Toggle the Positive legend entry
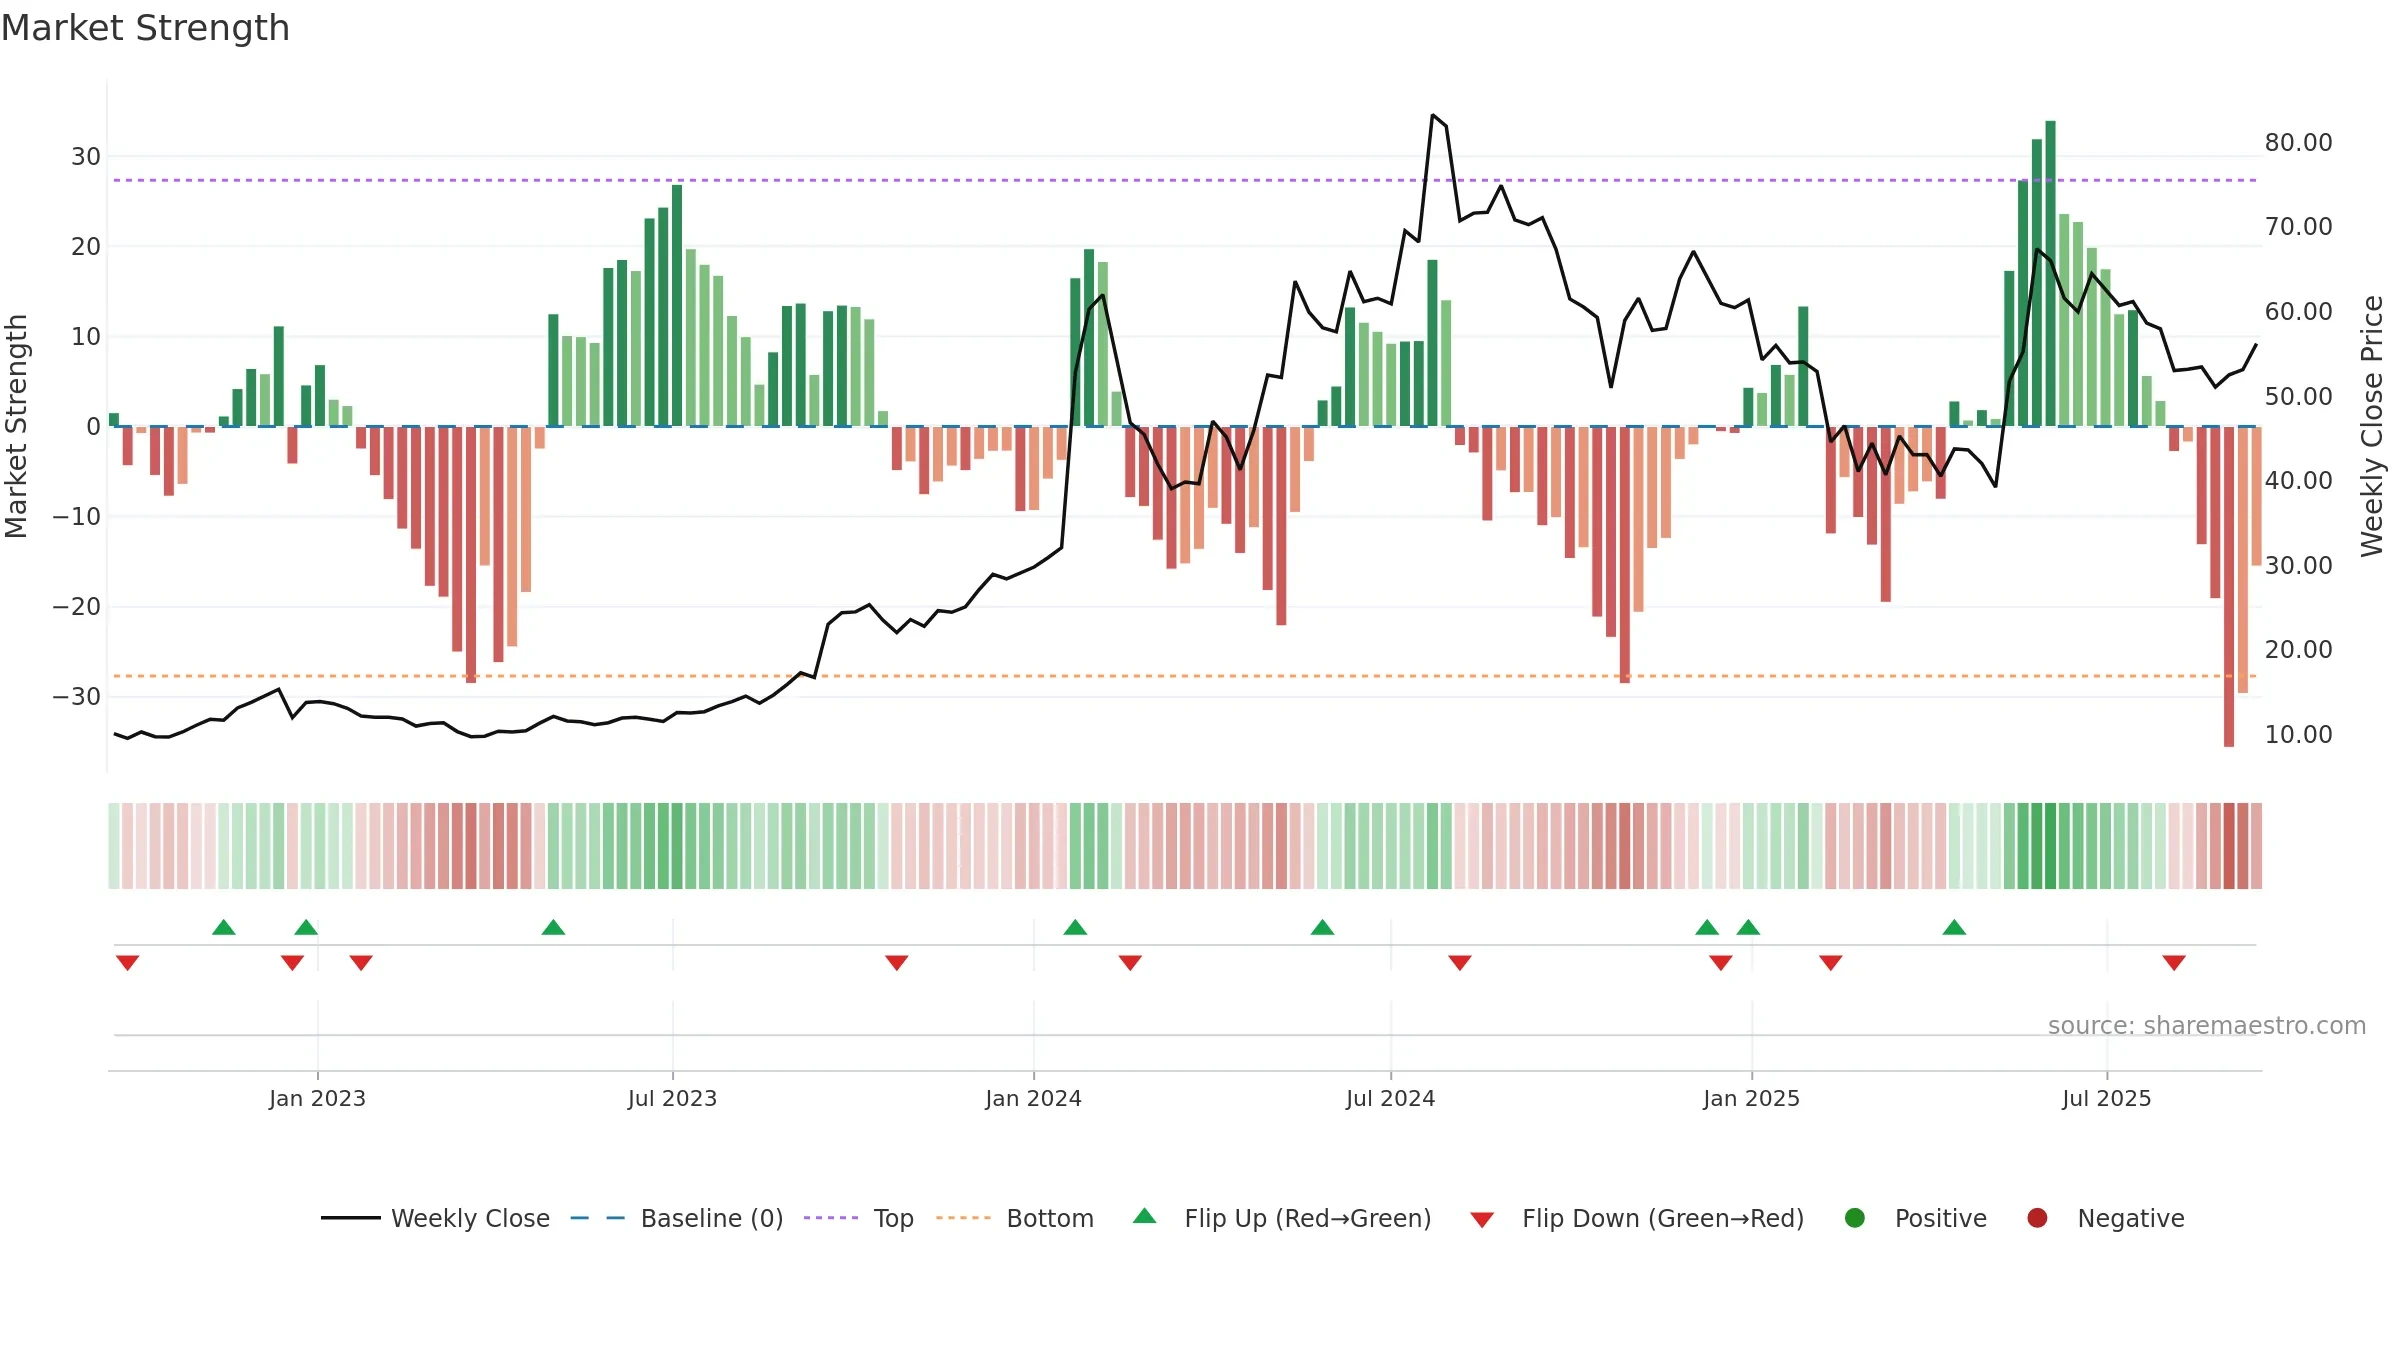The width and height of the screenshot is (2400, 1350). [1915, 1218]
